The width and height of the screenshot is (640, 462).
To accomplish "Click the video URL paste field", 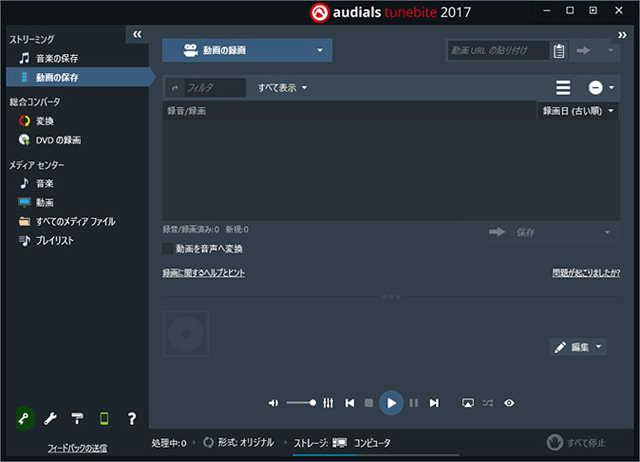I will click(x=498, y=51).
